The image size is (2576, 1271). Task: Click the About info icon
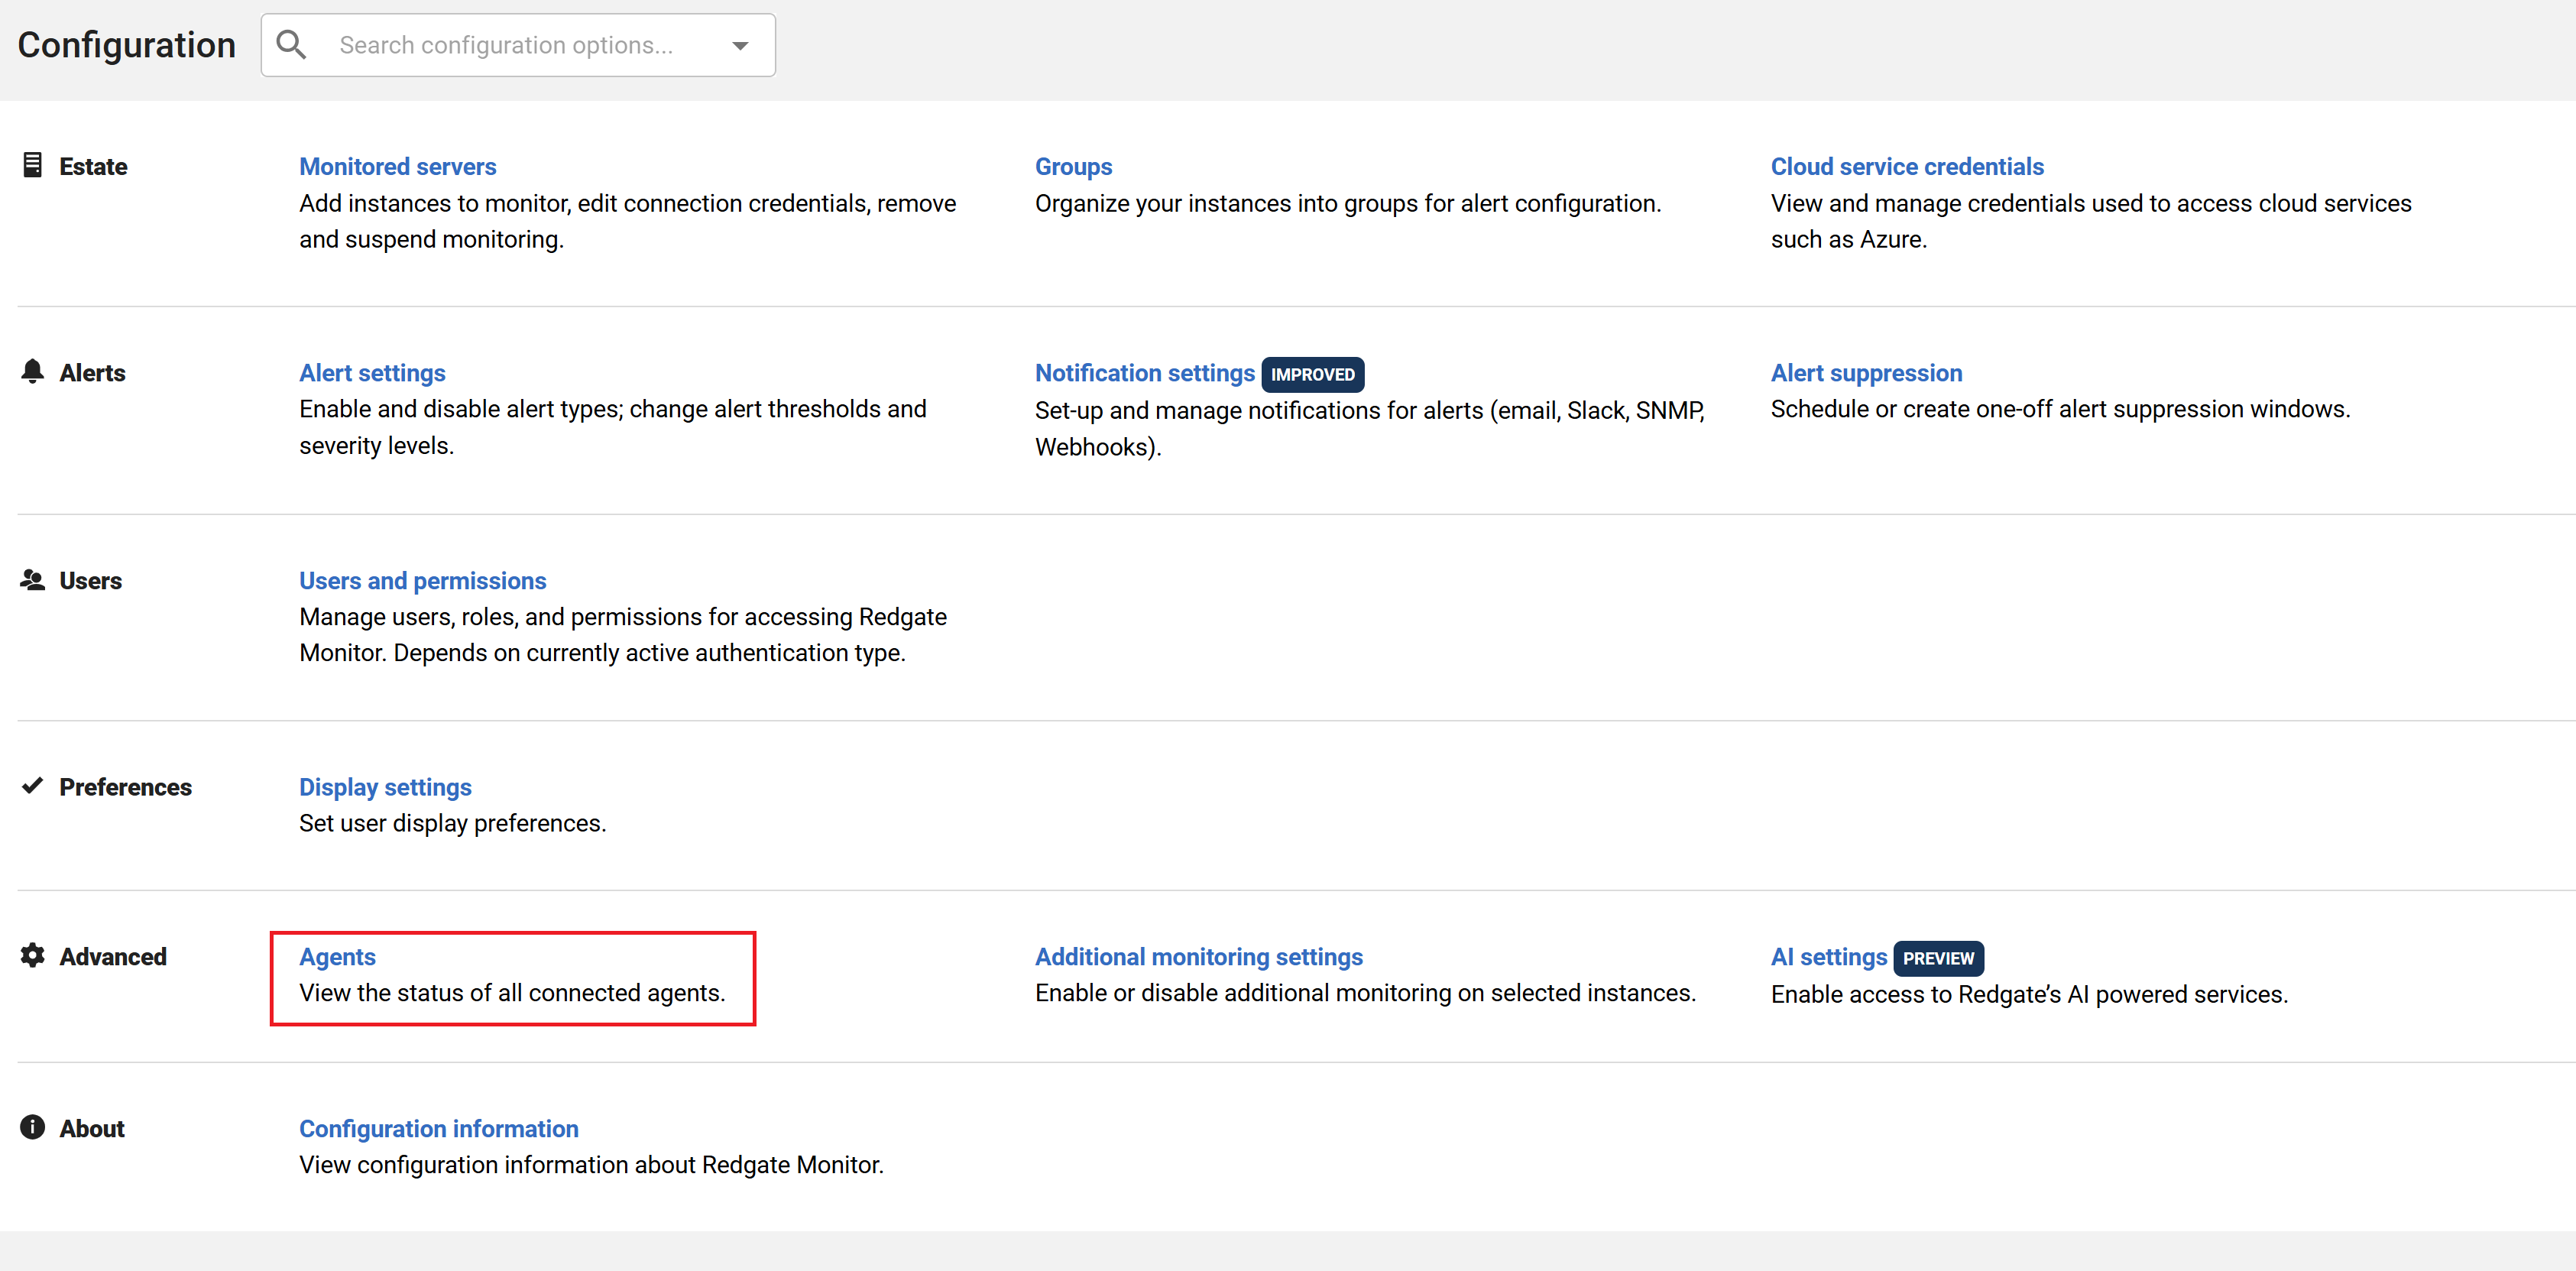point(32,1127)
